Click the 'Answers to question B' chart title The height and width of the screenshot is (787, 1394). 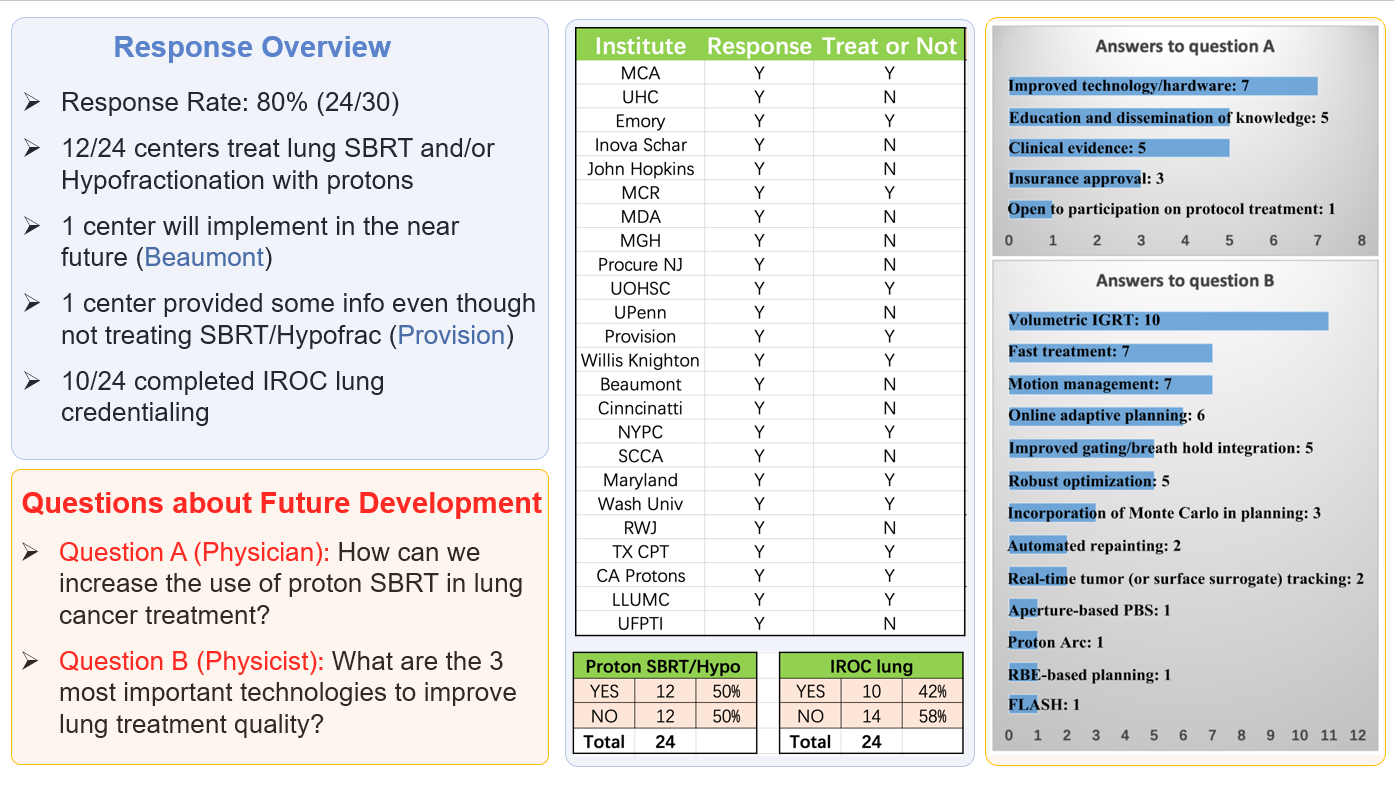pyautogui.click(x=1185, y=281)
